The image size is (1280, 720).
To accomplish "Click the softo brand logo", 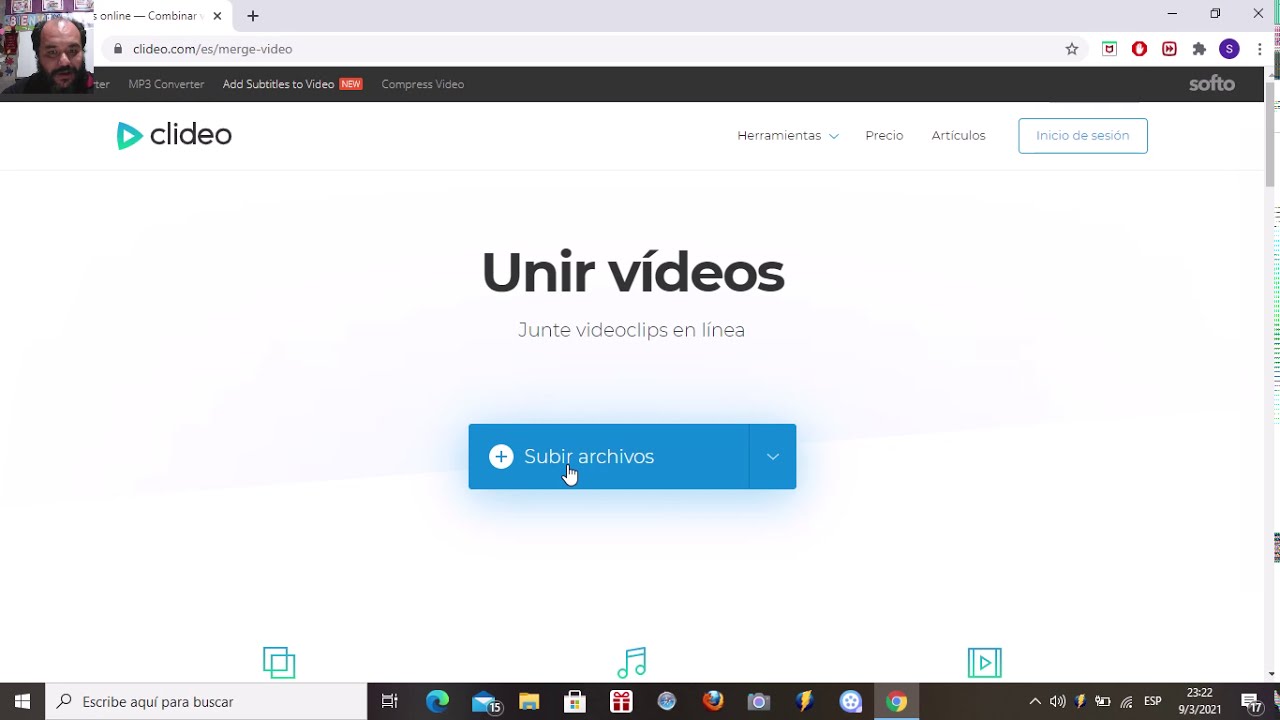I will (1212, 84).
